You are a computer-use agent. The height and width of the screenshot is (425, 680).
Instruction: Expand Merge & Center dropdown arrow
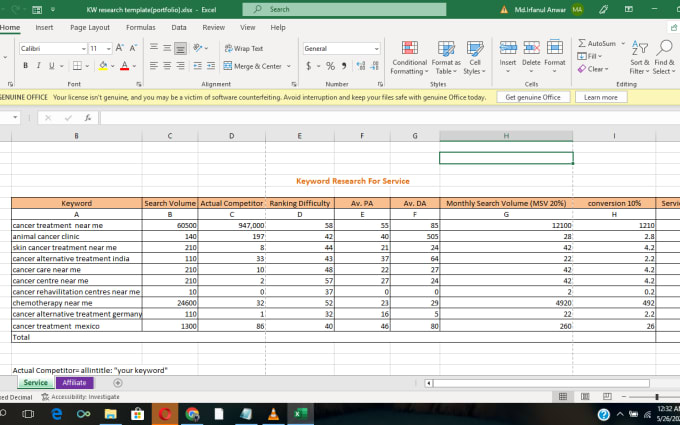click(289, 66)
